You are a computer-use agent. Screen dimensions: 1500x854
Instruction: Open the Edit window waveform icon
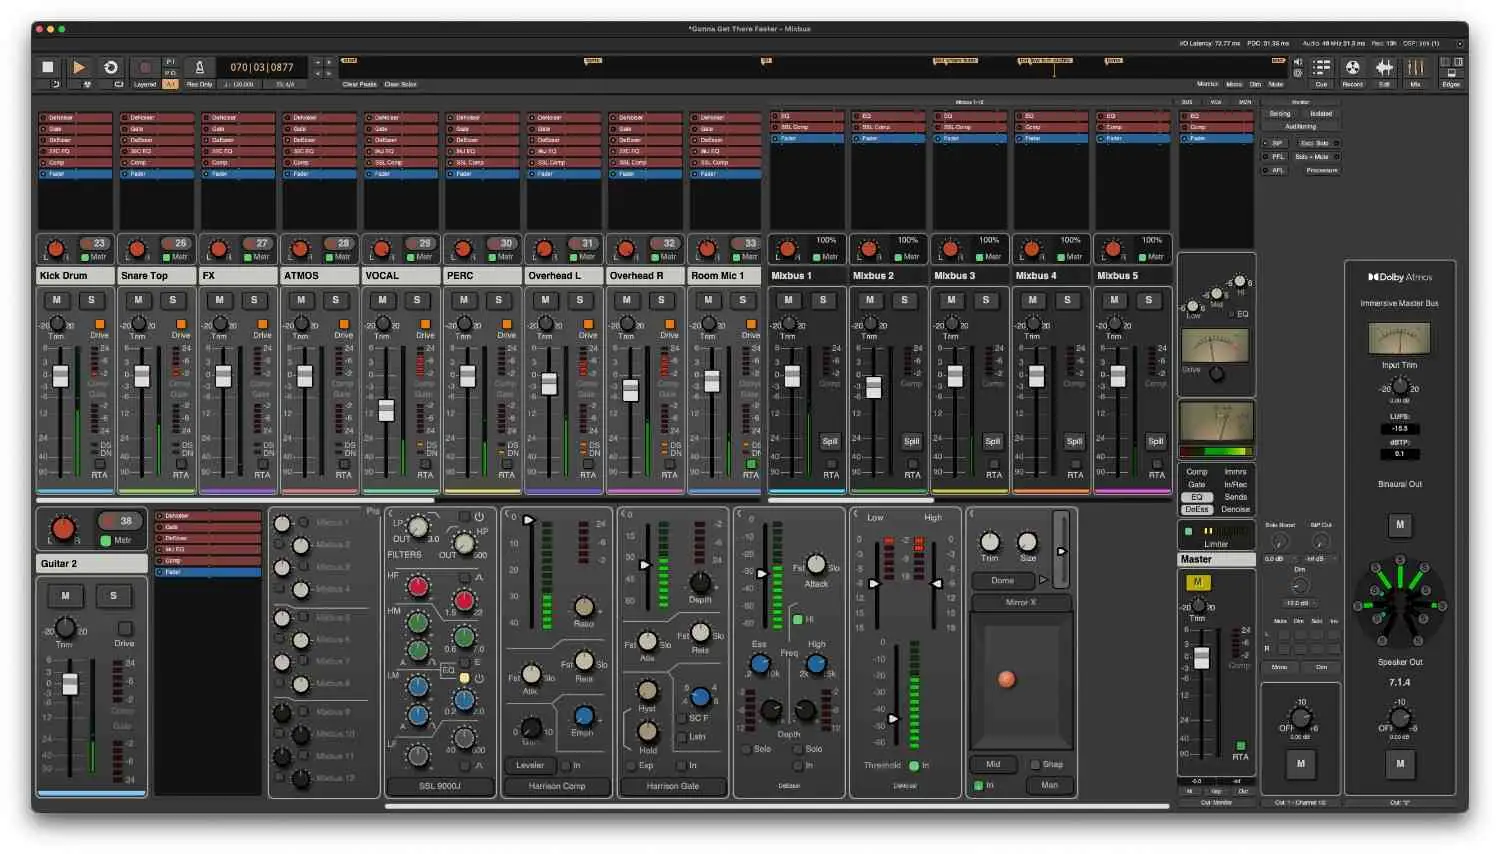pos(1384,67)
